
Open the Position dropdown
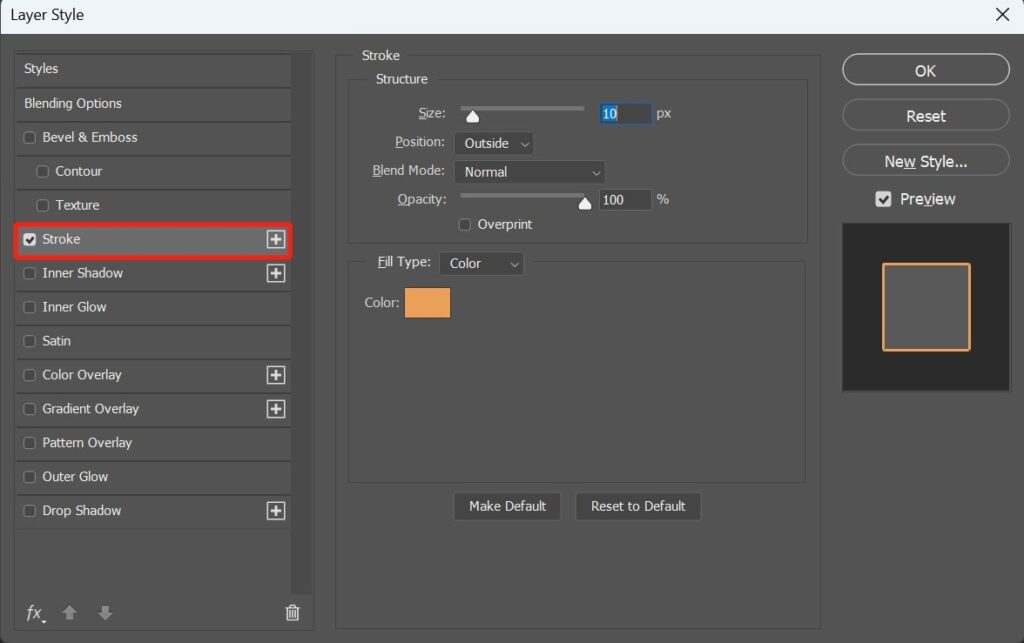click(x=493, y=143)
